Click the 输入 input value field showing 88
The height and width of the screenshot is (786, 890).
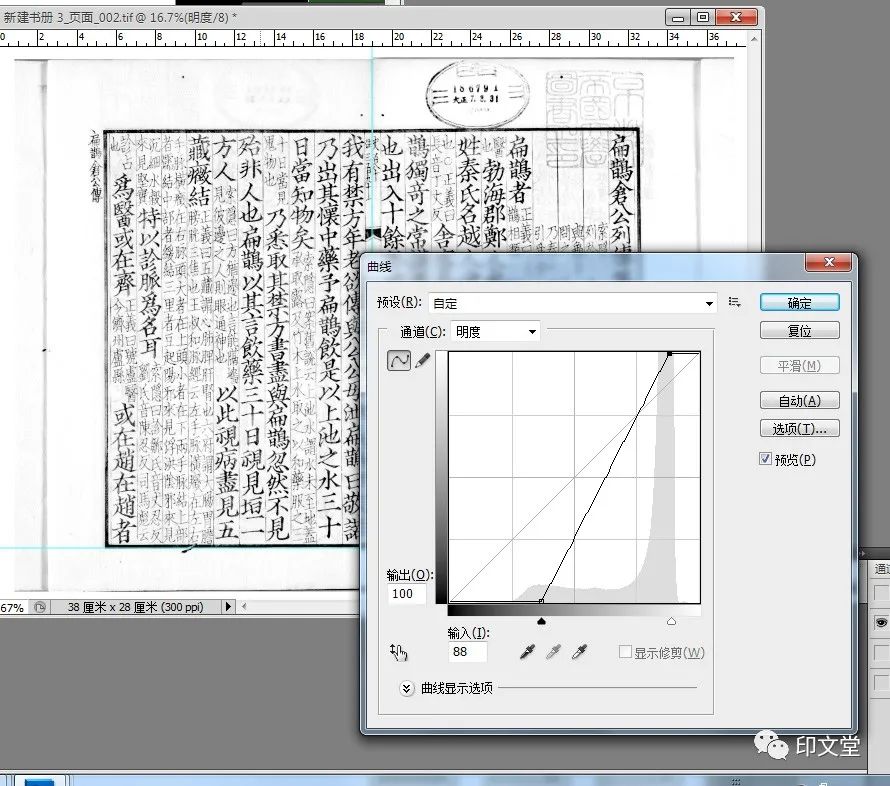468,652
